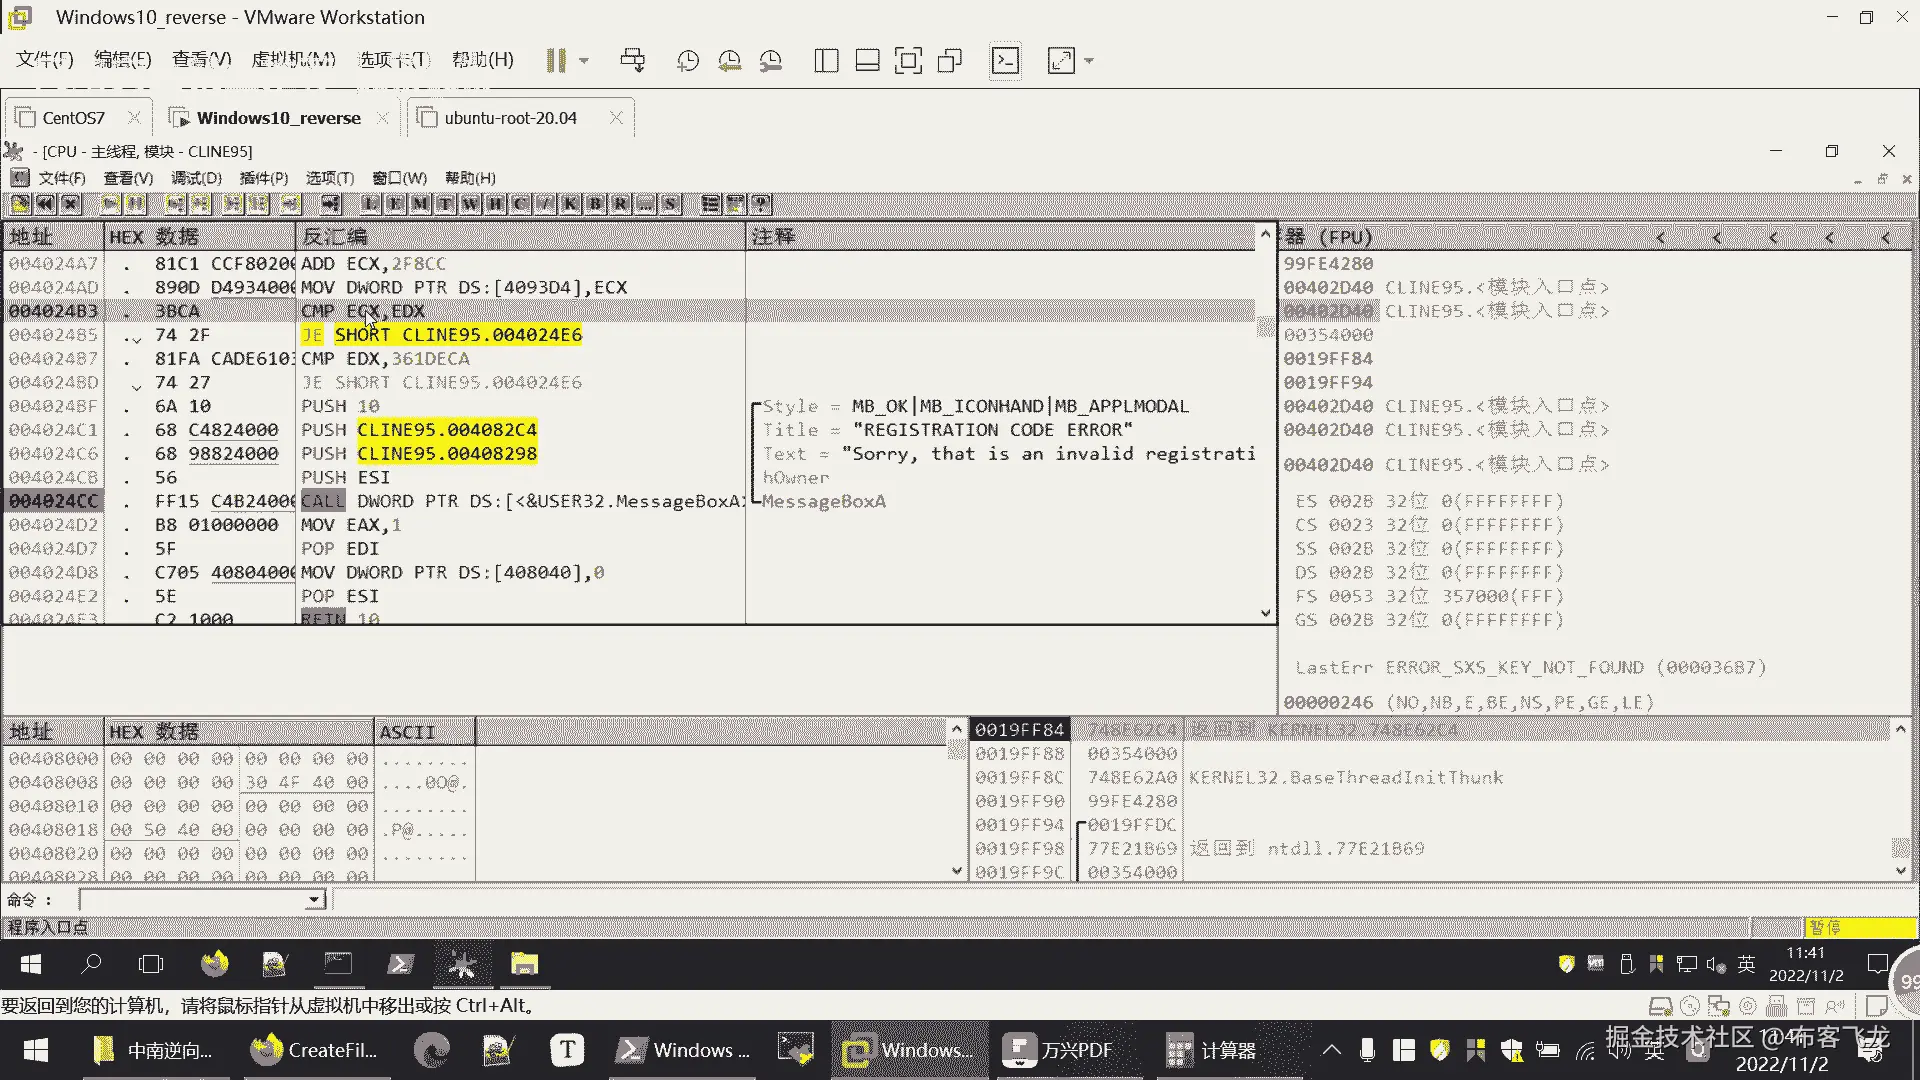The width and height of the screenshot is (1920, 1080).
Task: Open the command input combo box dropdown
Action: tap(314, 900)
